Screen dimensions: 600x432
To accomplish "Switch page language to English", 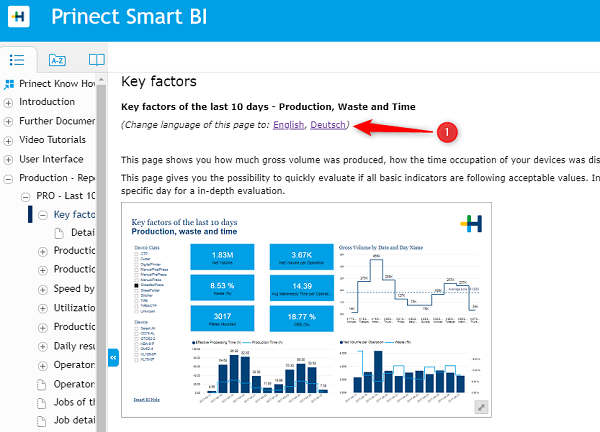I will pos(288,124).
